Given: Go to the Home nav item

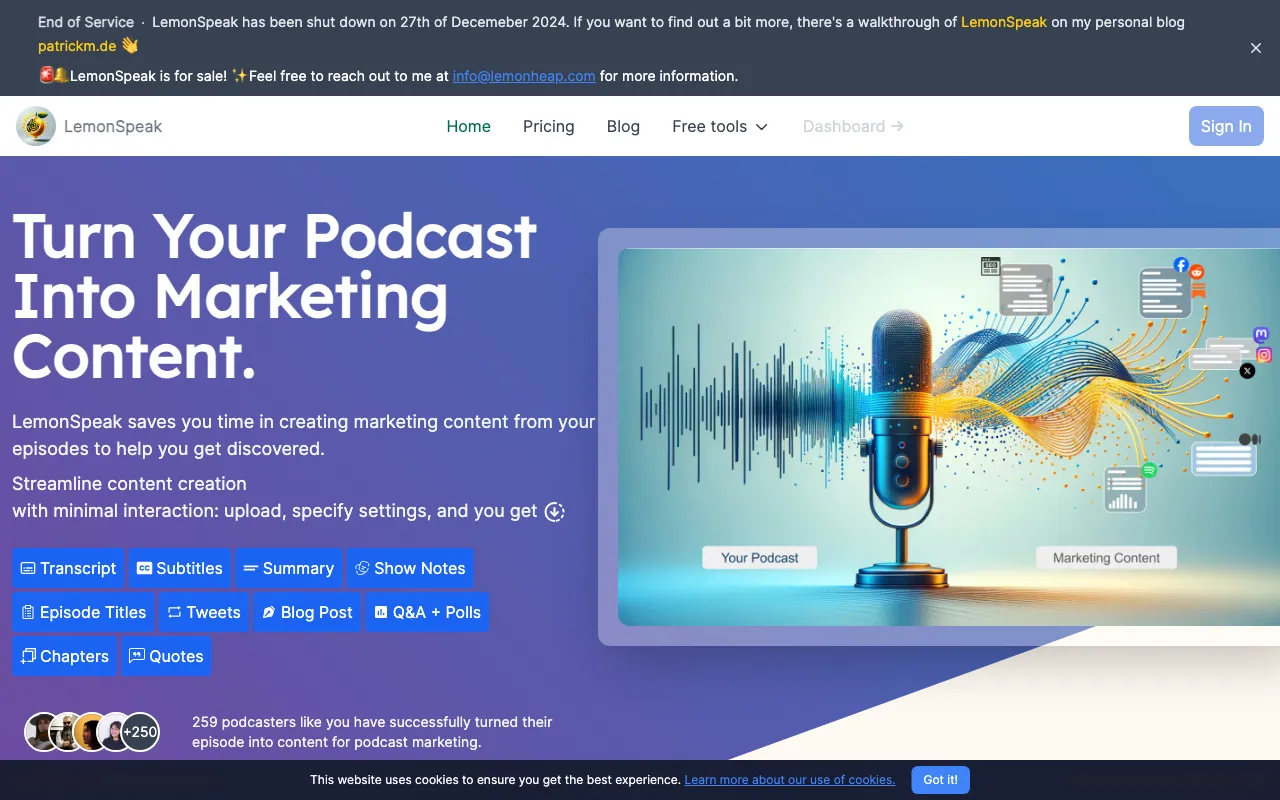Looking at the screenshot, I should (469, 126).
